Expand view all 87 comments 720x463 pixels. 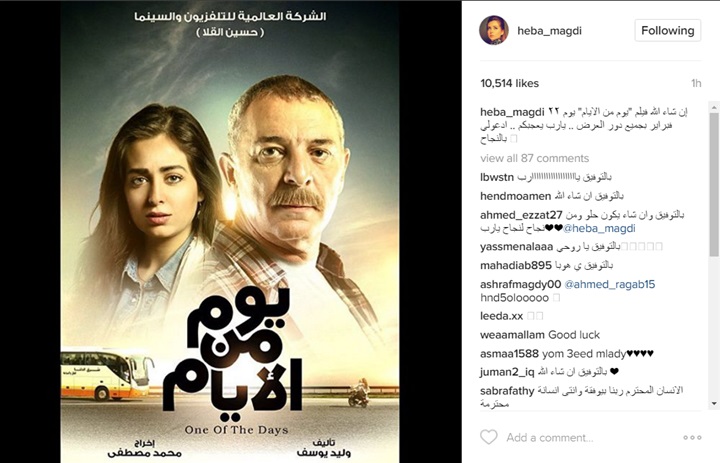point(534,158)
